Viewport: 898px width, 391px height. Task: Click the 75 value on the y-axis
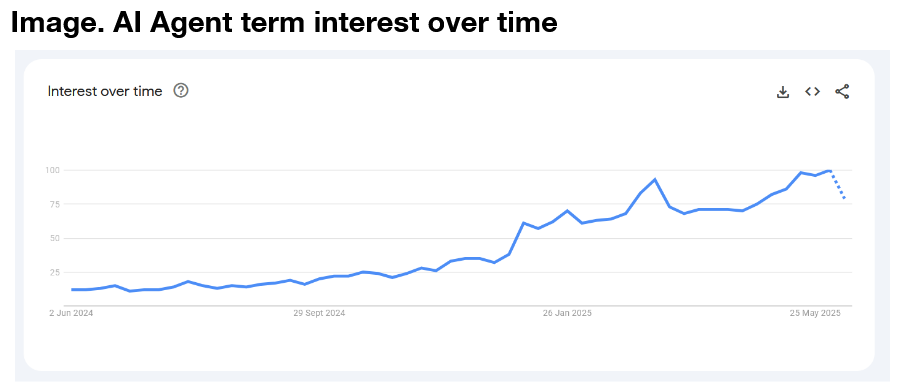[x=55, y=204]
